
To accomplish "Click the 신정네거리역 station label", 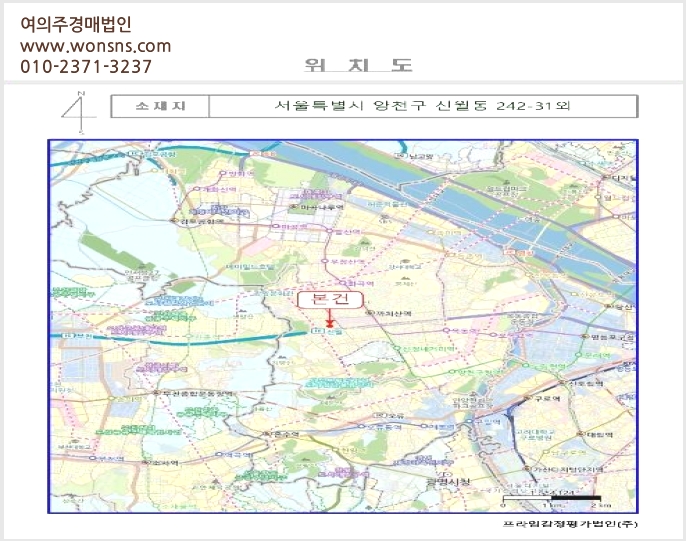I will (428, 349).
